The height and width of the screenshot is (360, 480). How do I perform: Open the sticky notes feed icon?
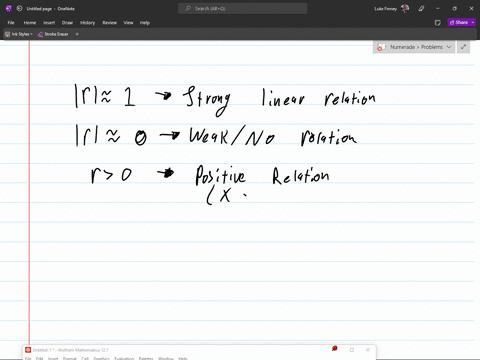coord(438,23)
